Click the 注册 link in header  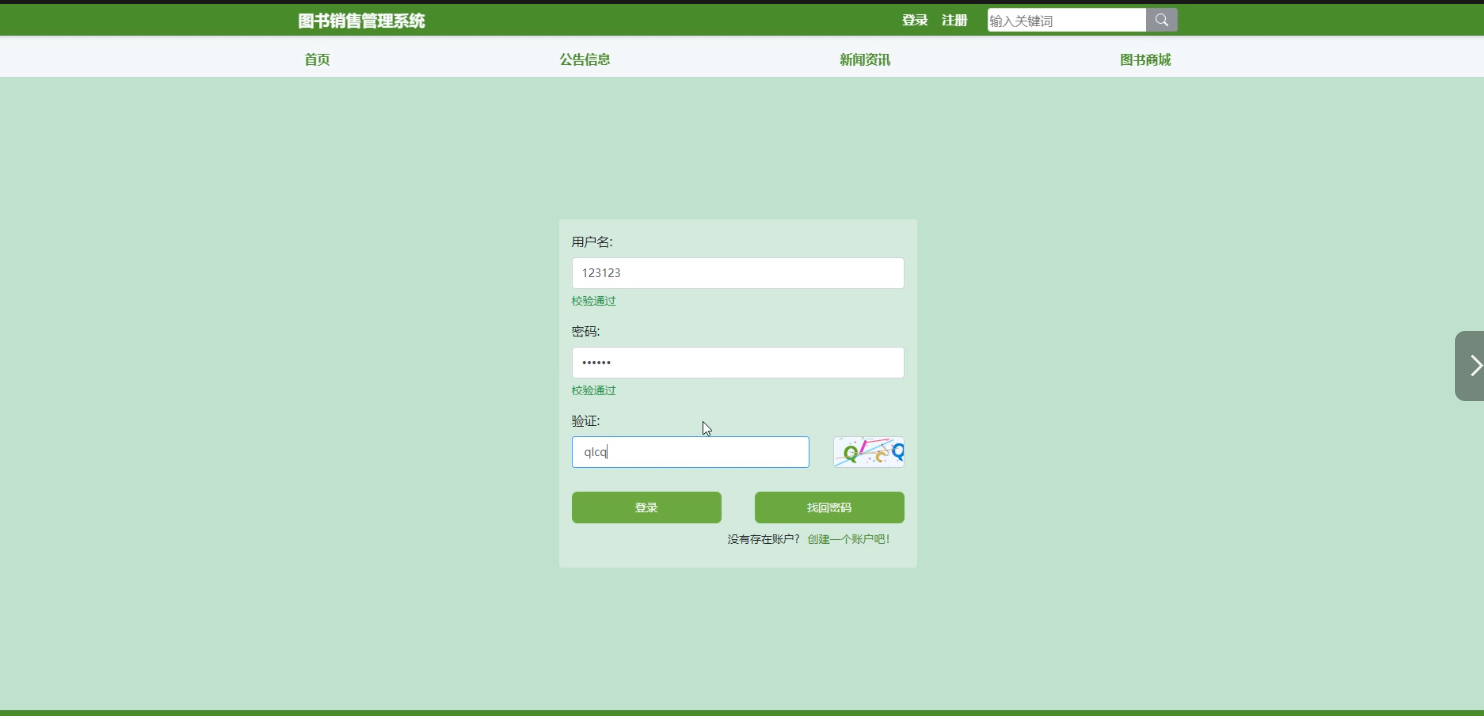954,20
